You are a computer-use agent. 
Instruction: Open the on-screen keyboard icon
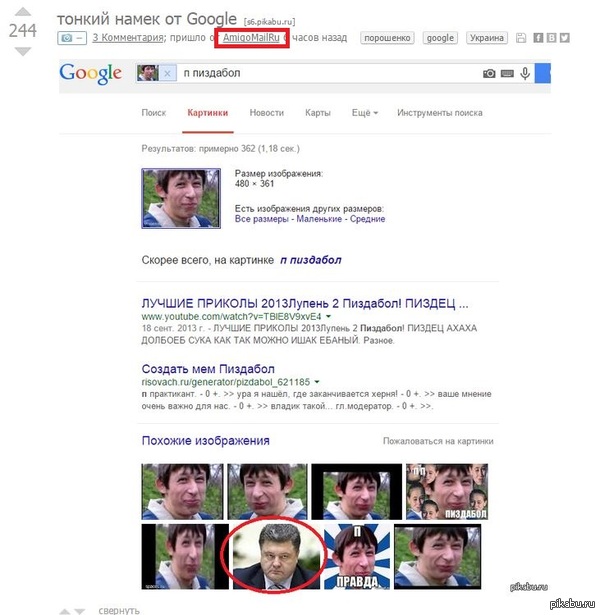coord(507,73)
